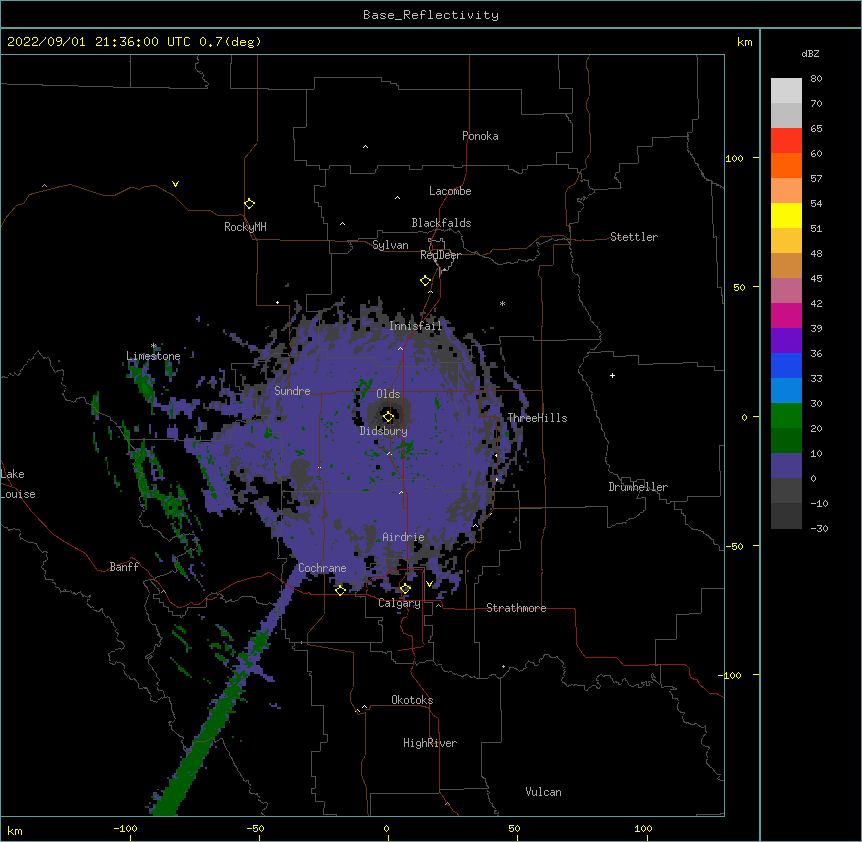Click the Lake Louise label
This screenshot has height=842, width=862.
click(17, 484)
